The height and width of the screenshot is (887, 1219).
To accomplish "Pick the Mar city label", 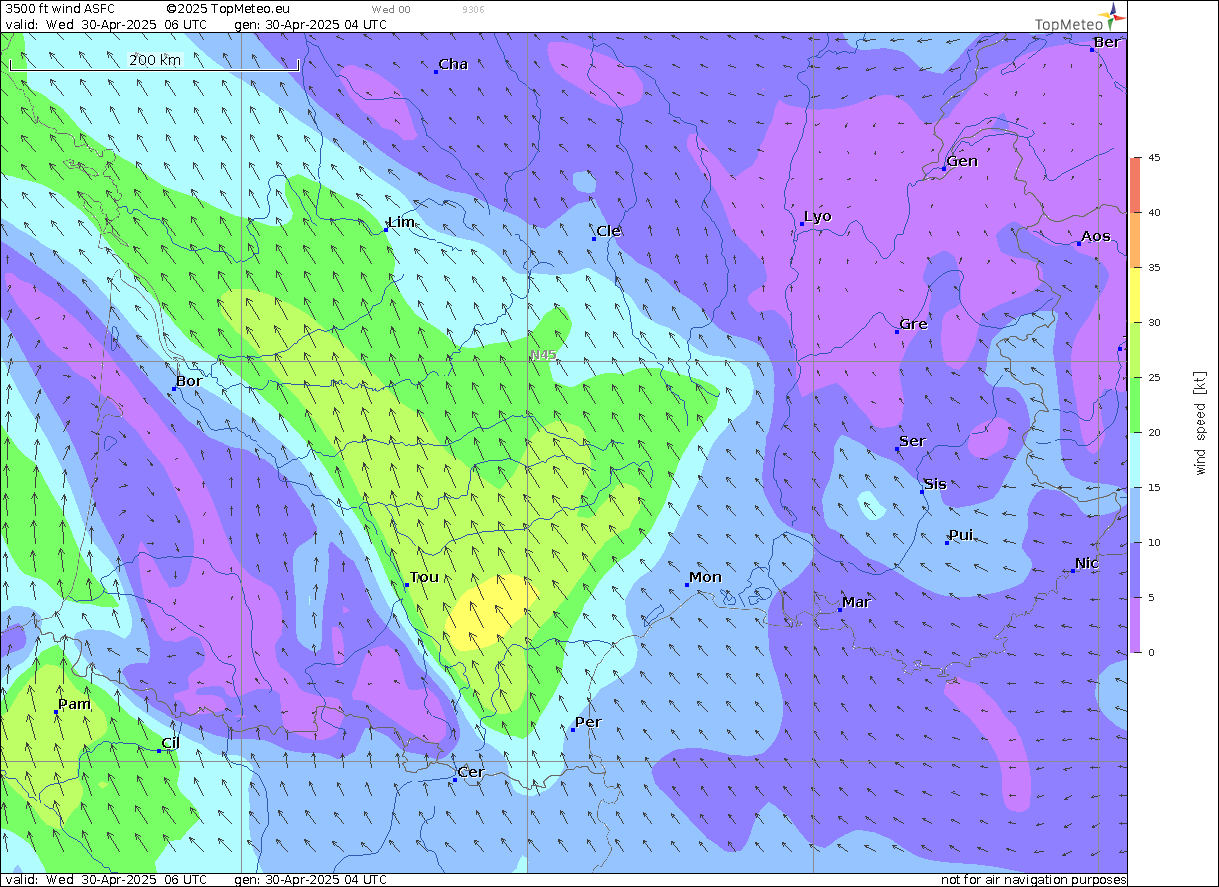I will click(856, 602).
